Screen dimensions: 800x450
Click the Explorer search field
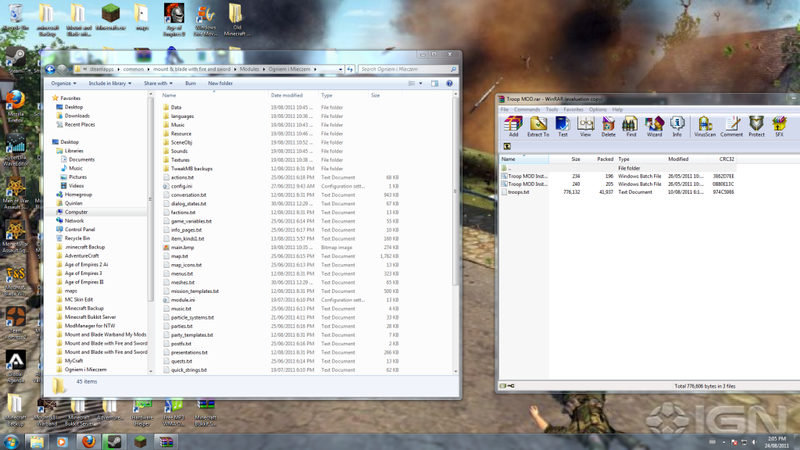point(405,70)
